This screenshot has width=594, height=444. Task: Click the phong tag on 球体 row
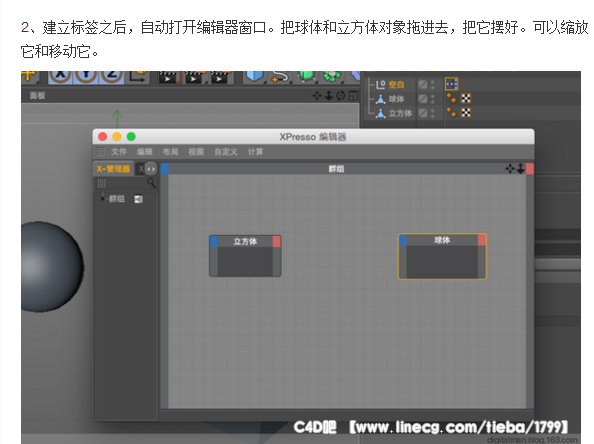(x=451, y=98)
